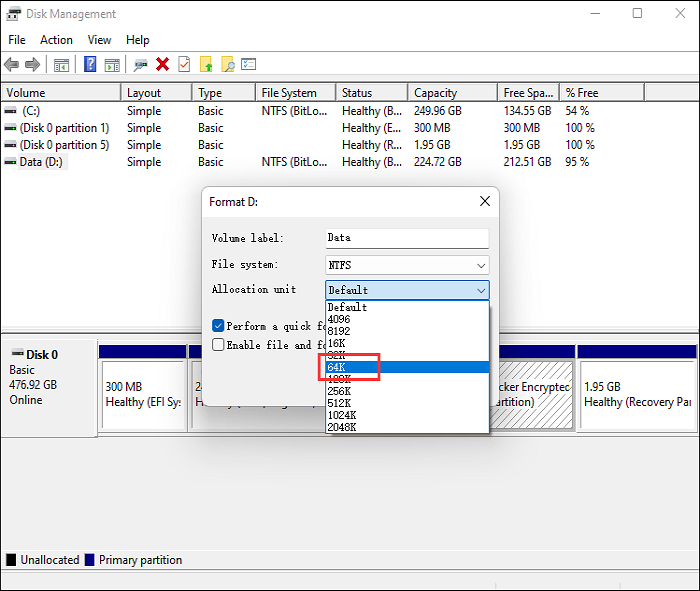The height and width of the screenshot is (591, 700).
Task: Choose 256K allocation unit size
Action: click(407, 391)
